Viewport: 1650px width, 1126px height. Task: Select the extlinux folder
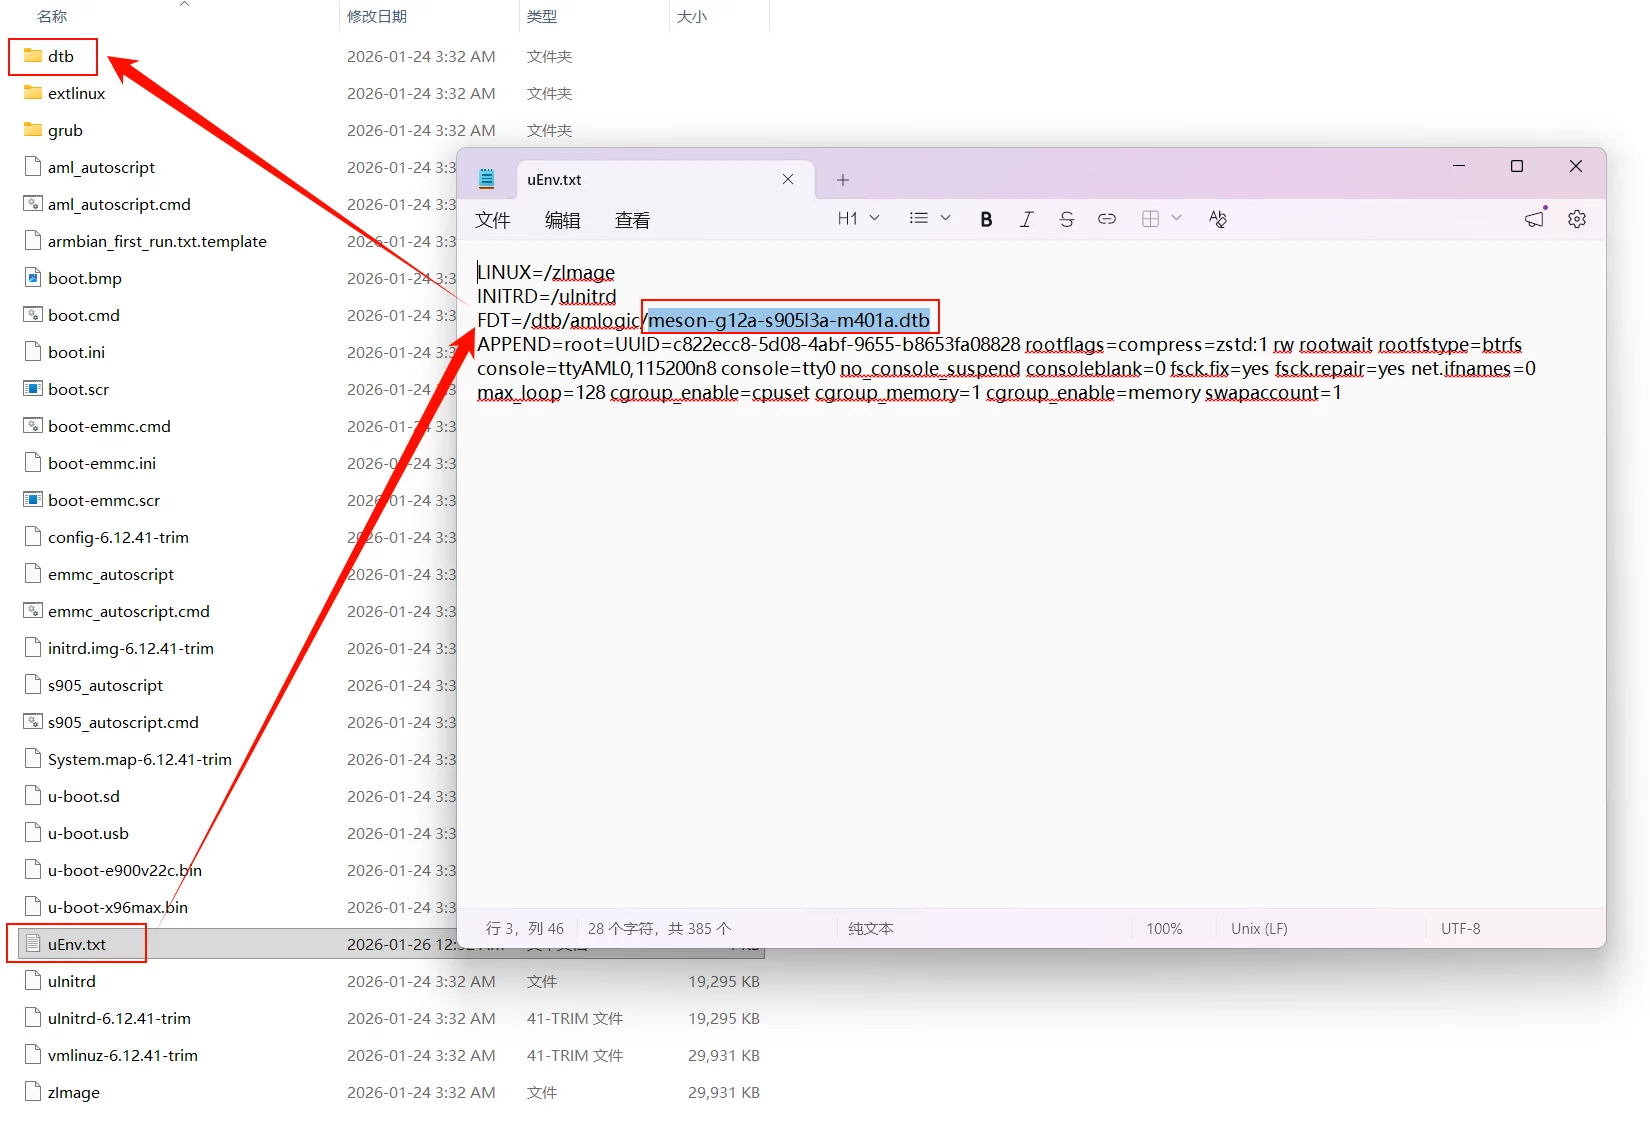click(x=76, y=94)
